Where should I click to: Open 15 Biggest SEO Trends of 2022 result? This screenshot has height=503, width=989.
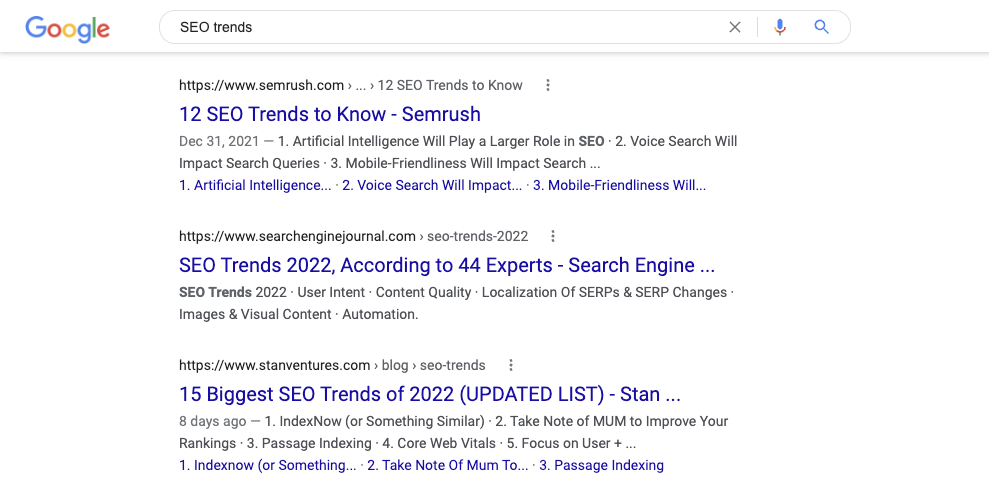tap(429, 394)
